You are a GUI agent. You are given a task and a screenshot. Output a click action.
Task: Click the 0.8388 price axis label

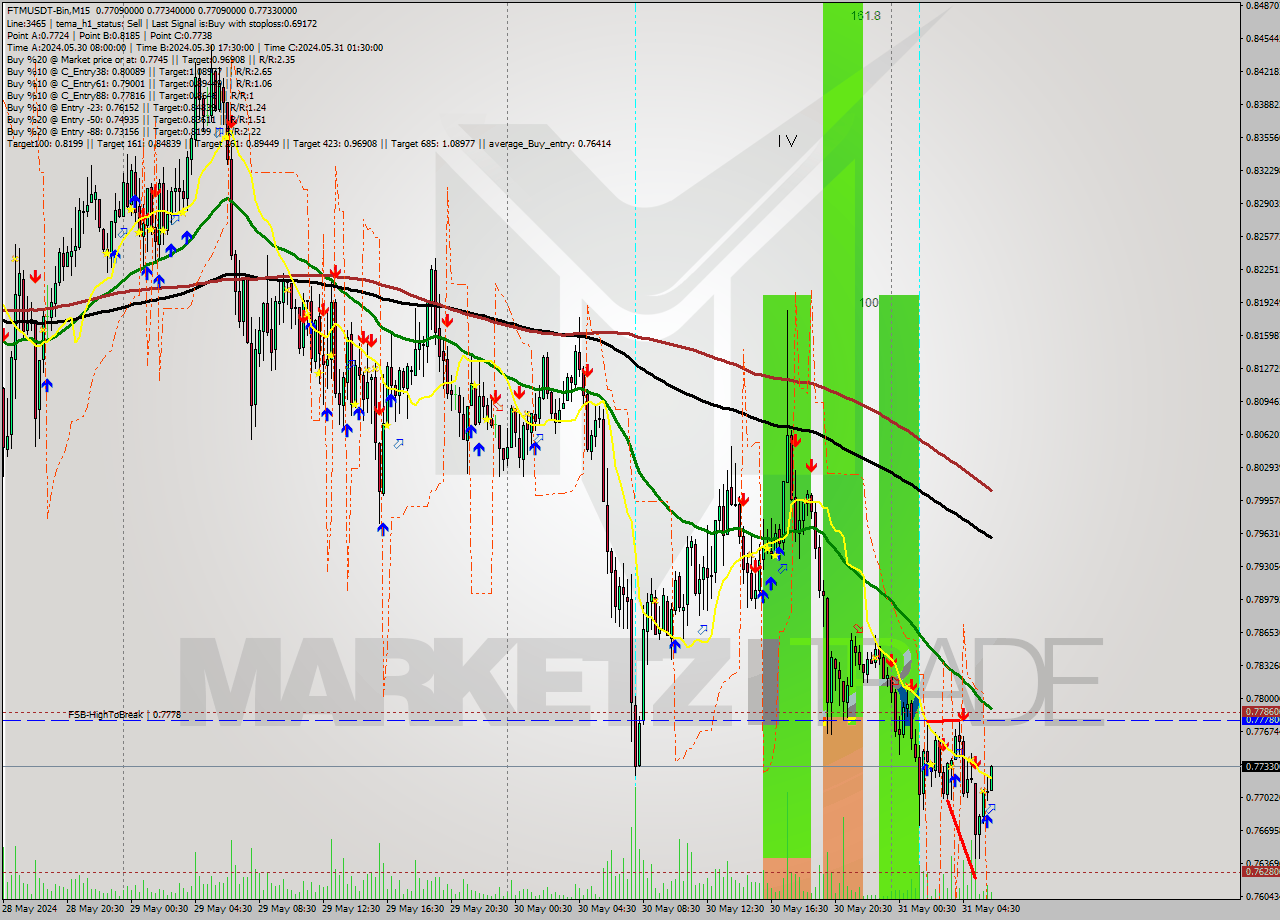pyautogui.click(x=1262, y=104)
